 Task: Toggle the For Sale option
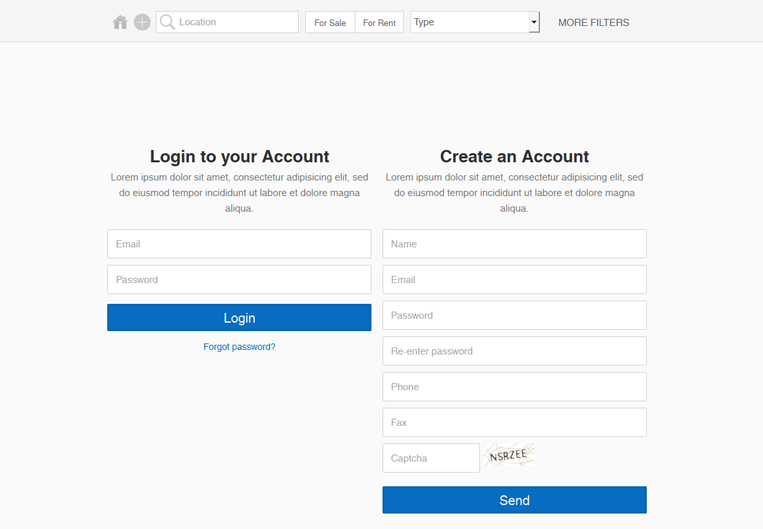coord(330,22)
